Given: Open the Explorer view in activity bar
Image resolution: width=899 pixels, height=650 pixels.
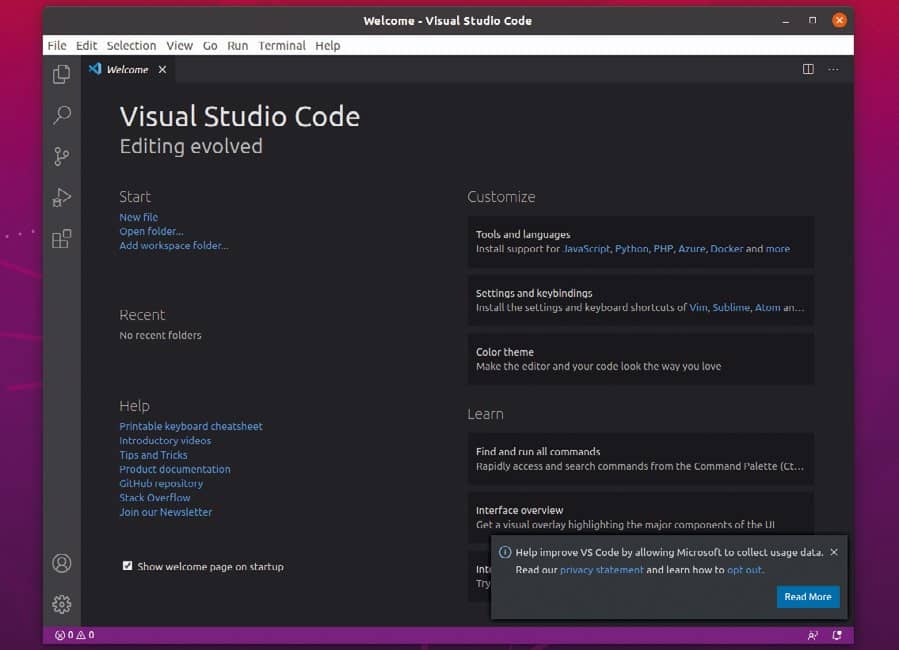Looking at the screenshot, I should pos(61,74).
